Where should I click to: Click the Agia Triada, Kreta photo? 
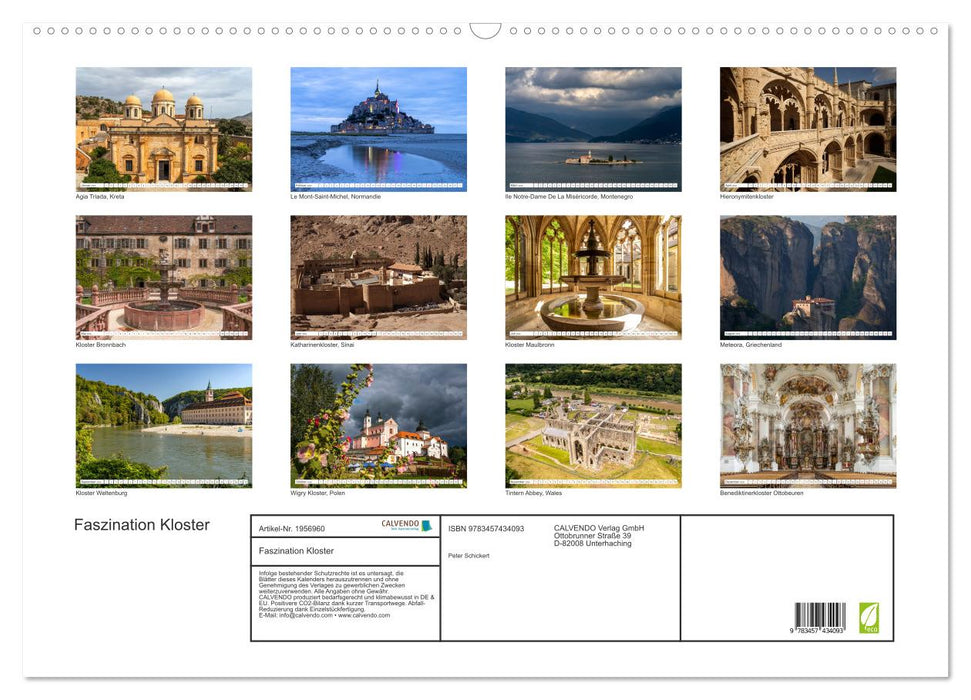click(164, 128)
